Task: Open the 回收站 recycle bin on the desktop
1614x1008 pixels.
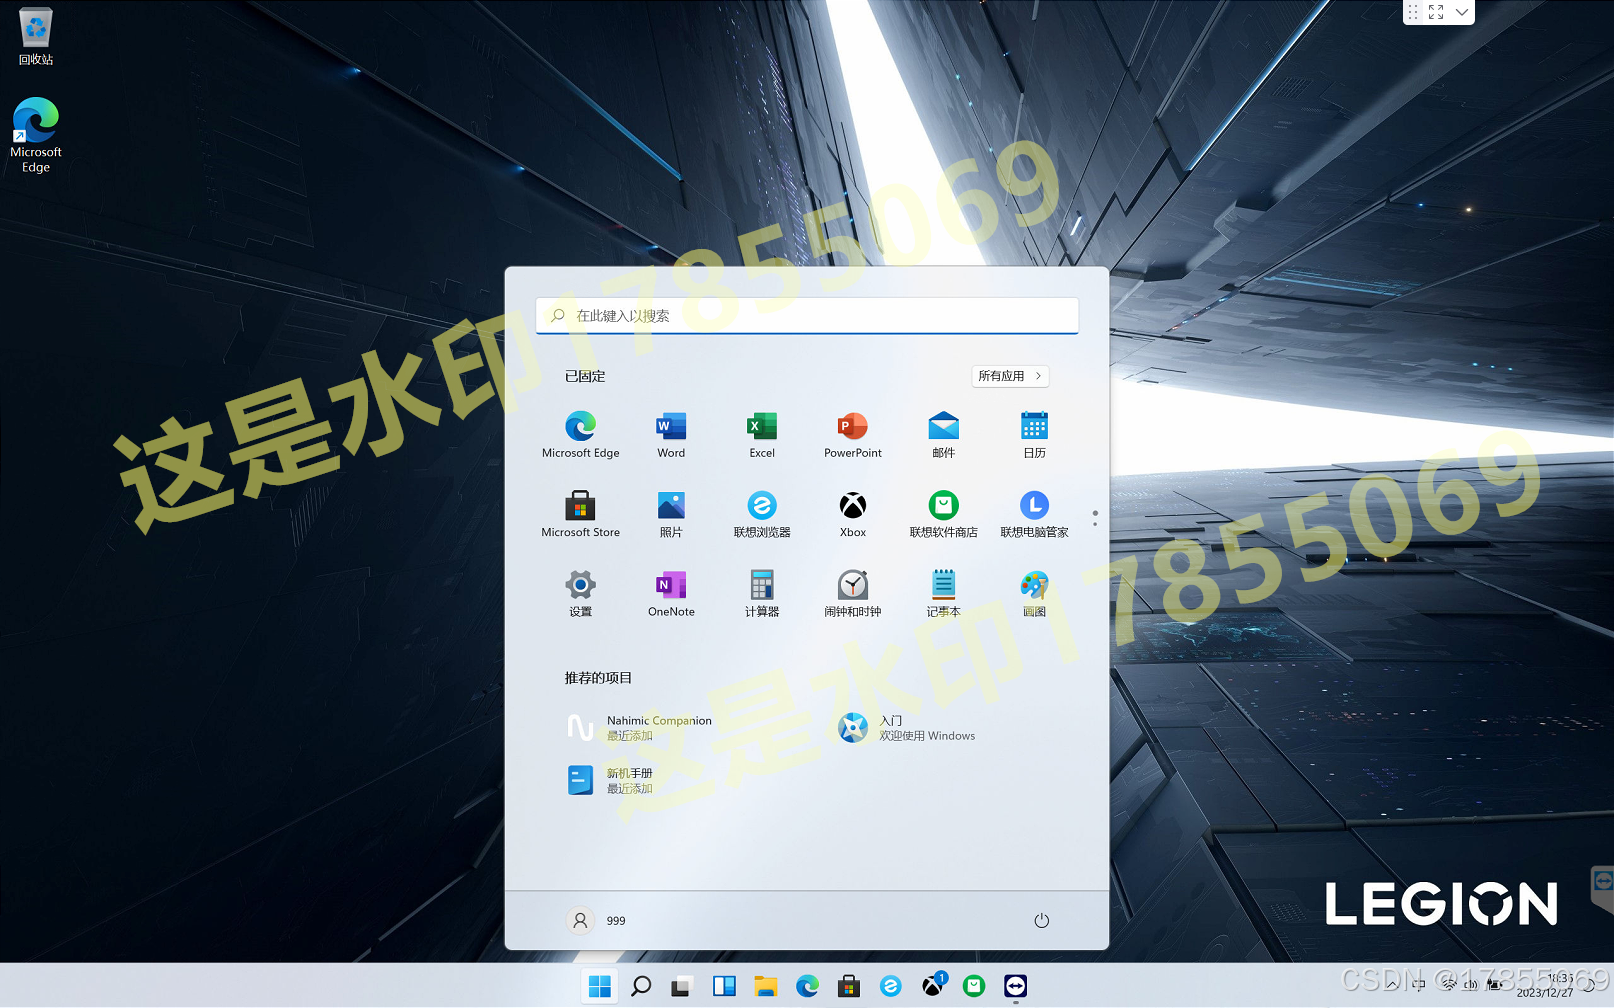Action: [36, 37]
